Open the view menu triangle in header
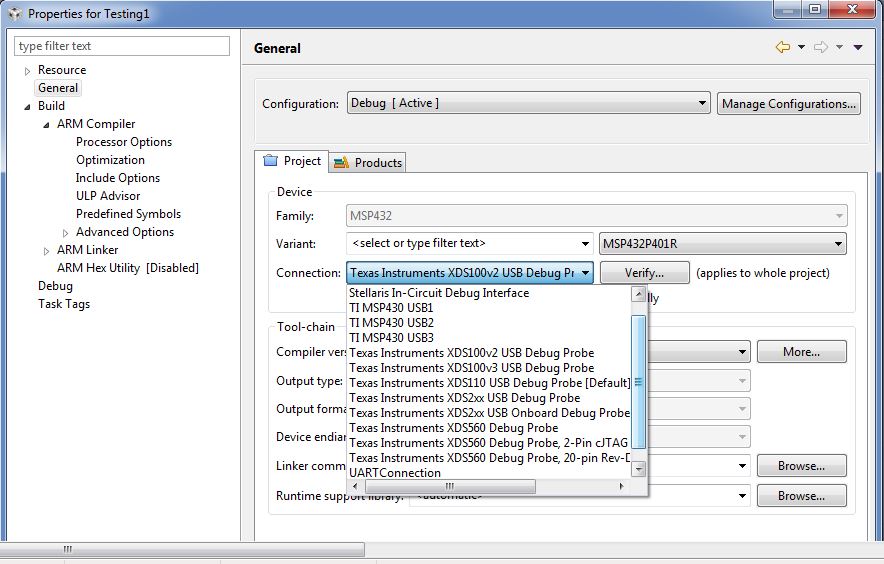Viewport: 884px width, 564px height. click(x=858, y=47)
